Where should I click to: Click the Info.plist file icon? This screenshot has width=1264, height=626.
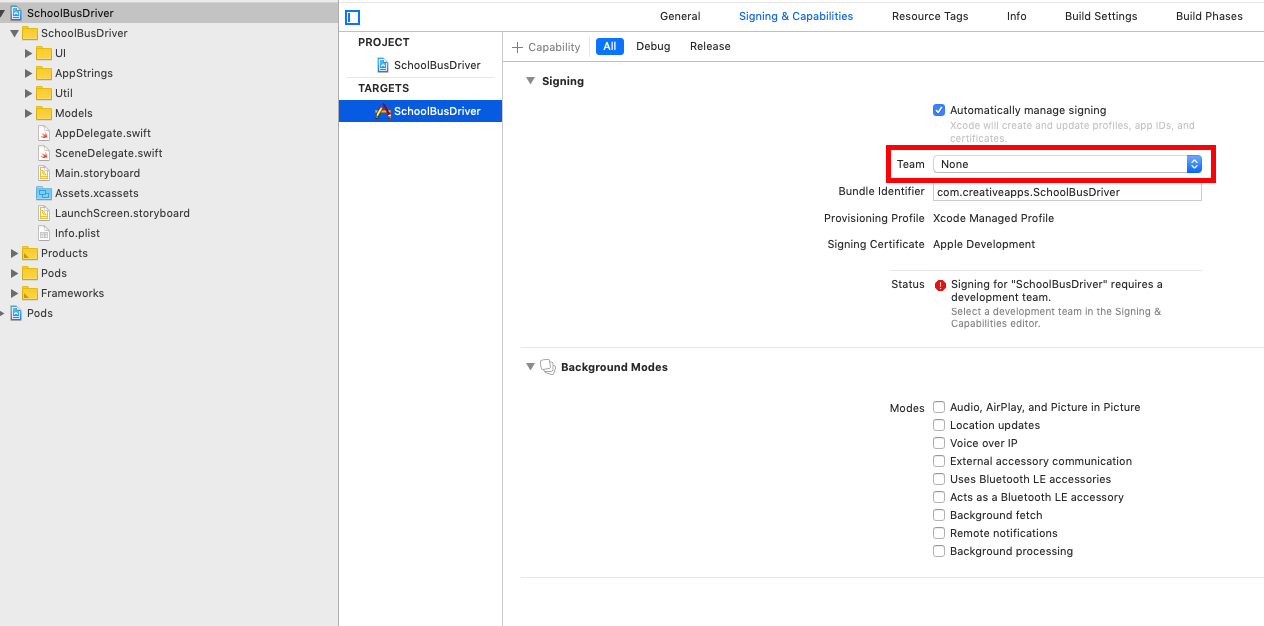coord(44,233)
